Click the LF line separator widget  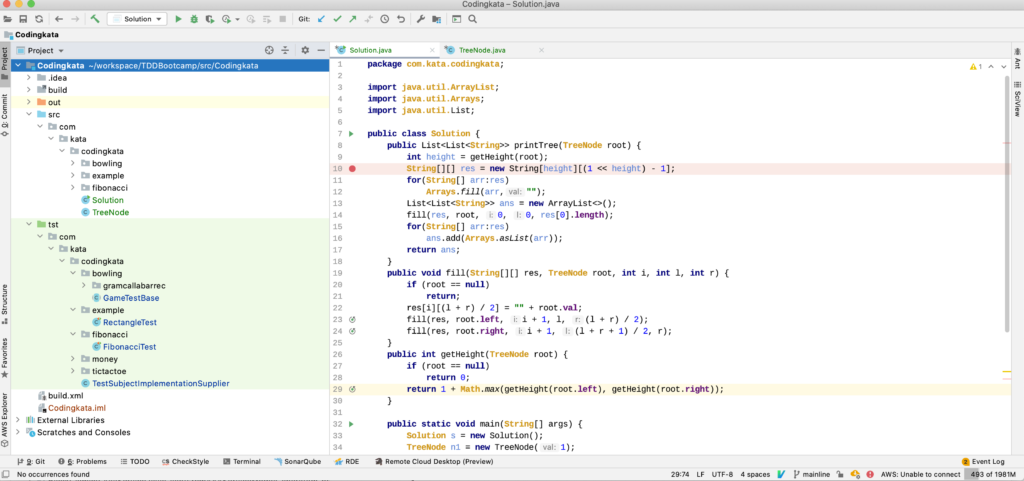point(700,474)
